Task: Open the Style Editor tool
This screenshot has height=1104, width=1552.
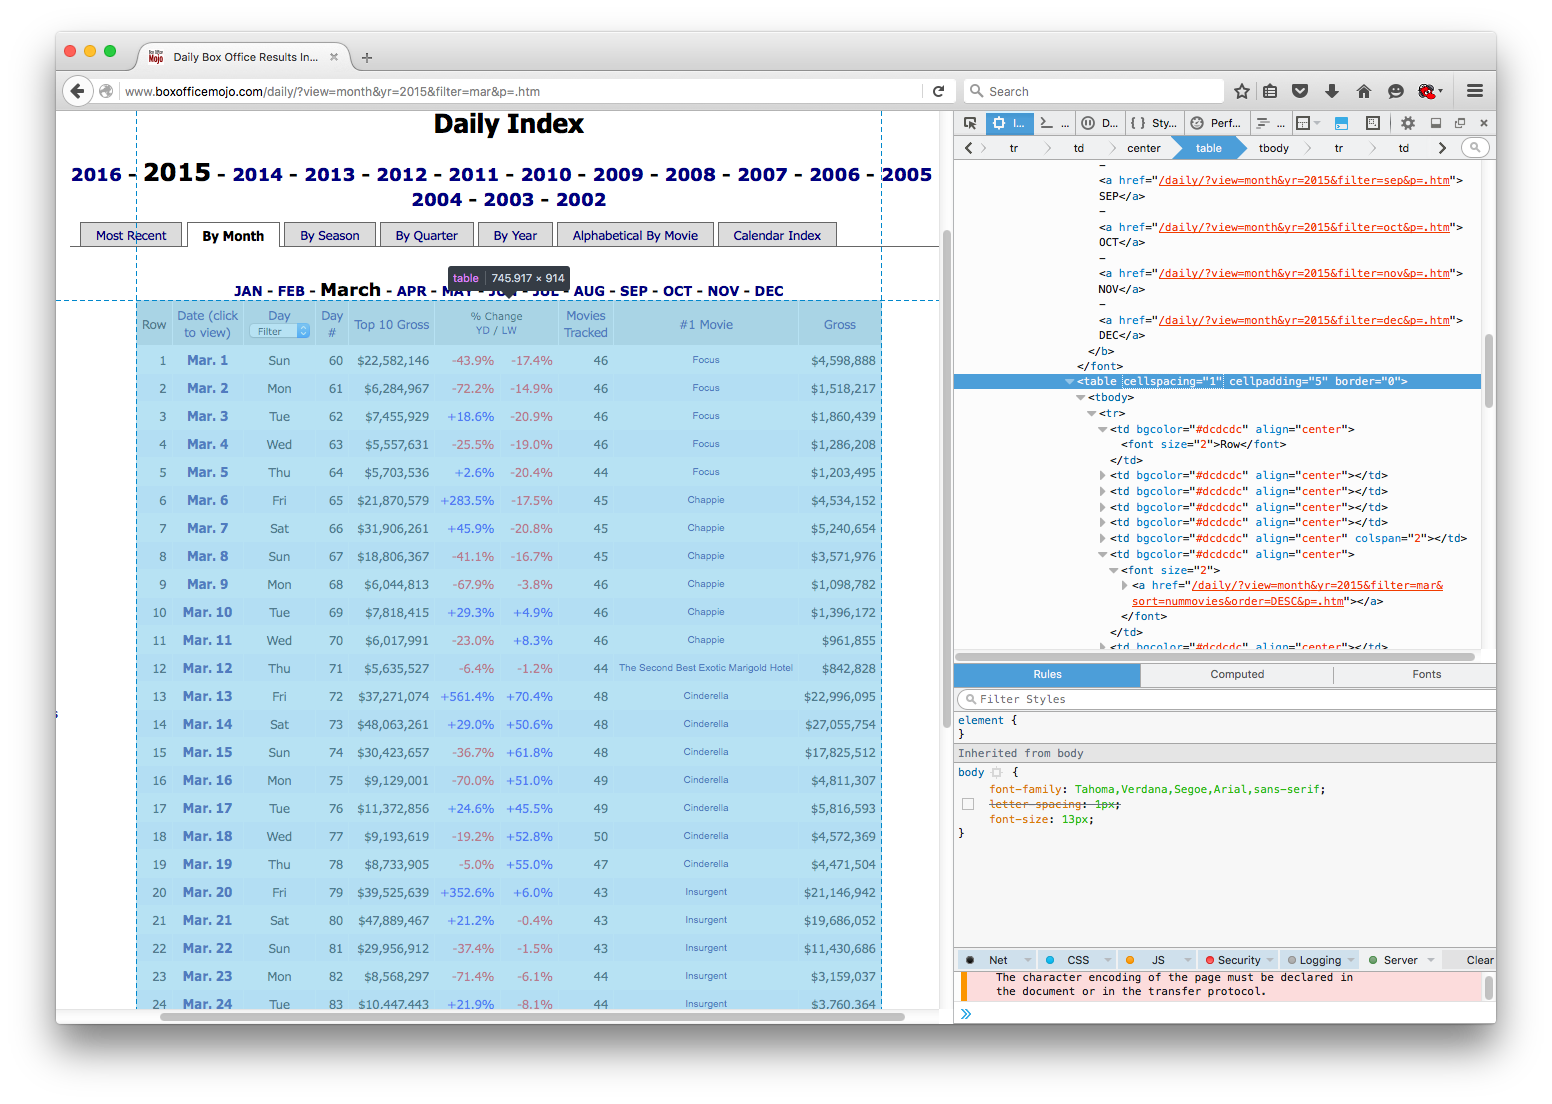Action: point(1153,123)
